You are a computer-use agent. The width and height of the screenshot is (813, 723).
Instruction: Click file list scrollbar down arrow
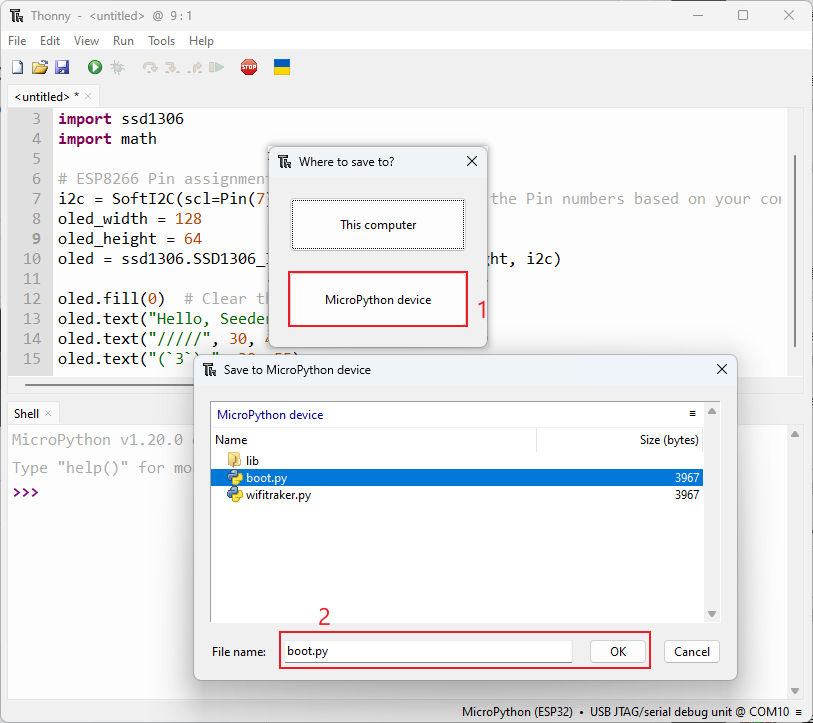point(712,614)
